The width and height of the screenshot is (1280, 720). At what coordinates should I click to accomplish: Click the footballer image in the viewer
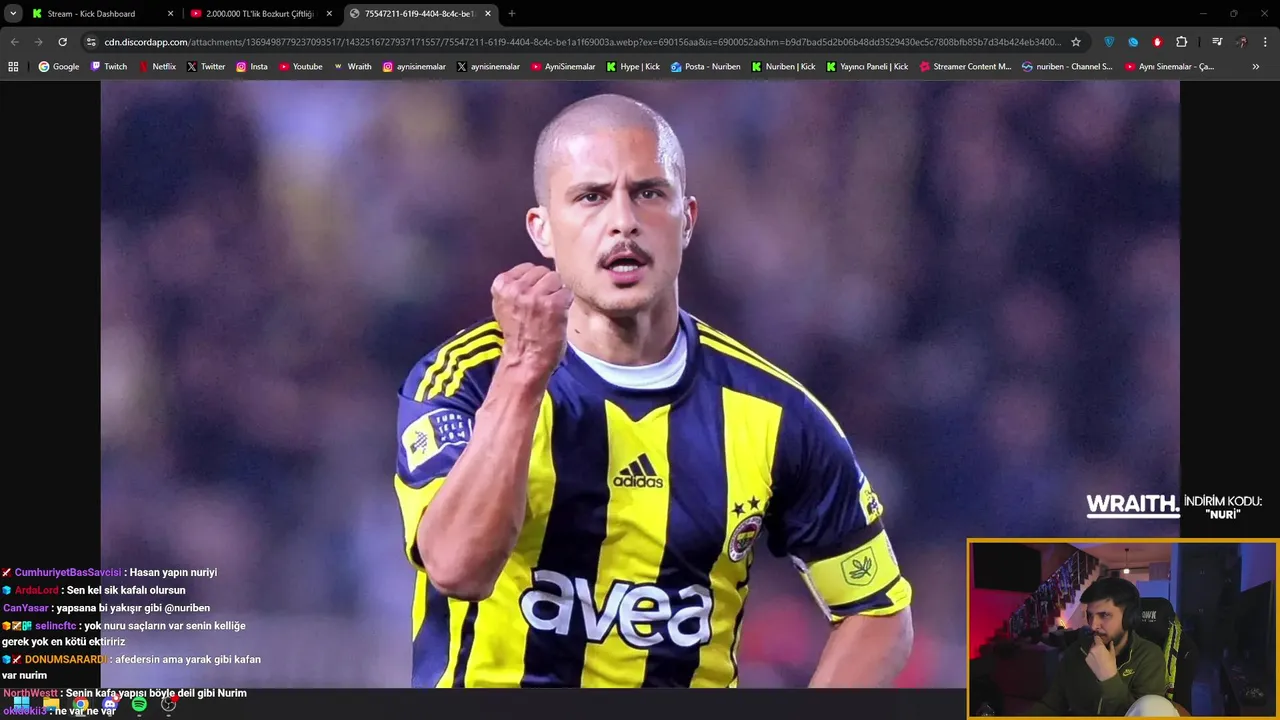click(x=640, y=384)
